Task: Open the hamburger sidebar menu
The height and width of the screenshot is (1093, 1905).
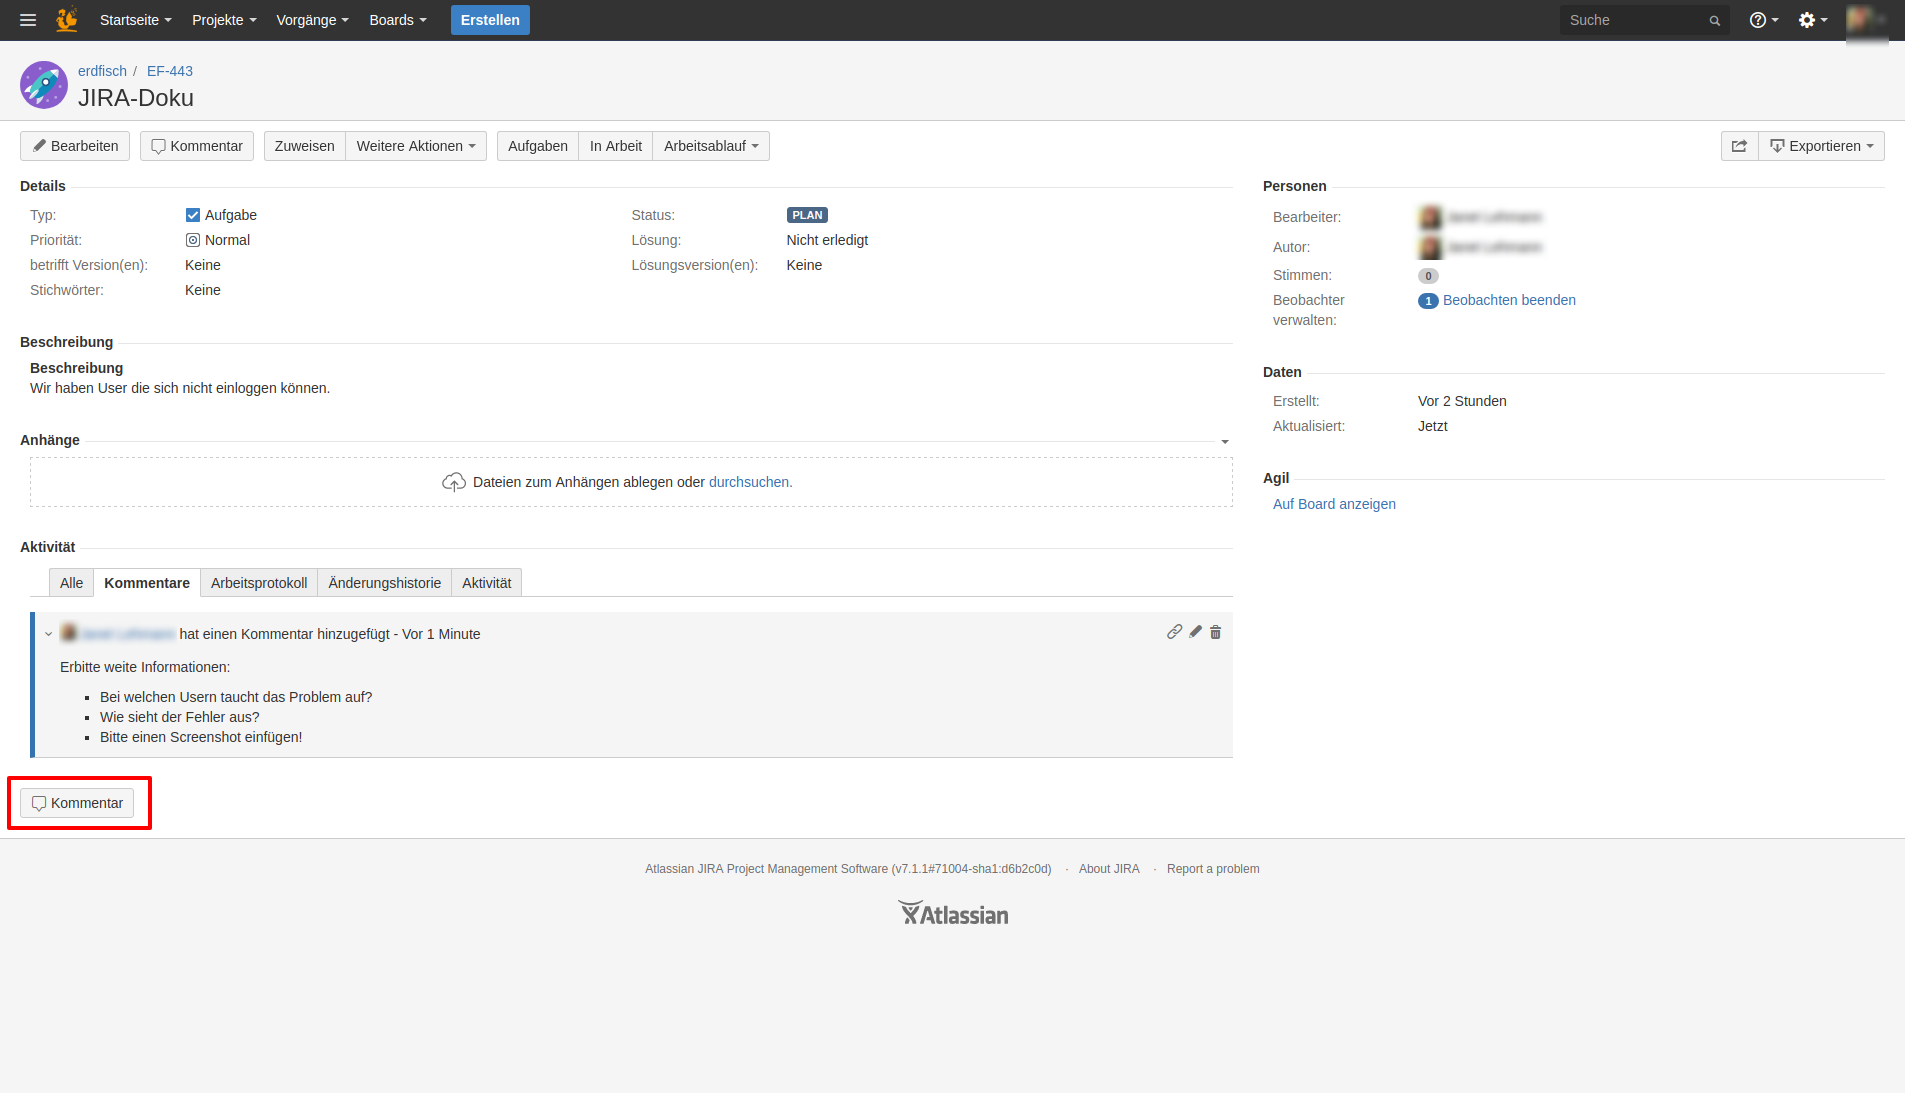Action: 28,20
